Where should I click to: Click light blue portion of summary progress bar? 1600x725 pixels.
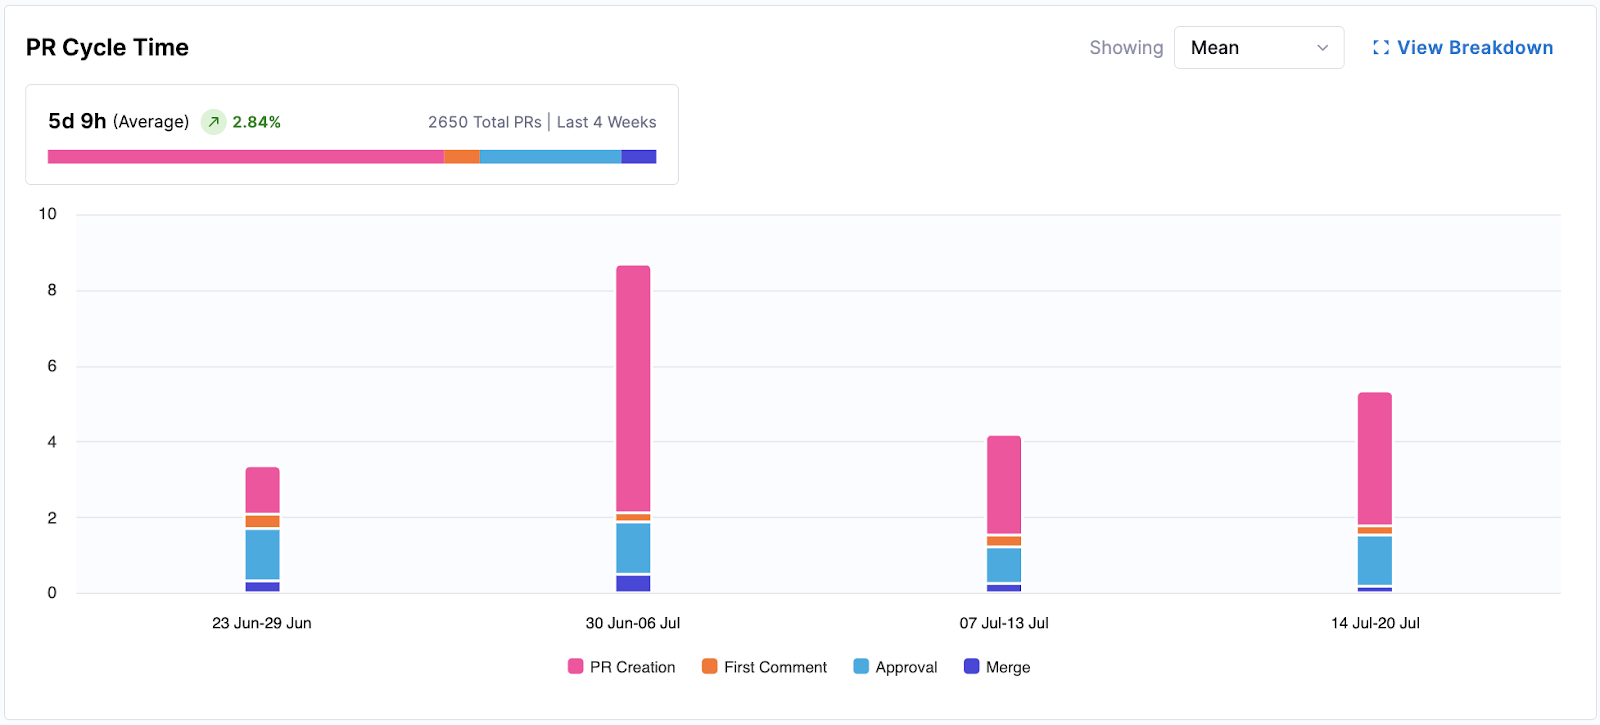550,157
